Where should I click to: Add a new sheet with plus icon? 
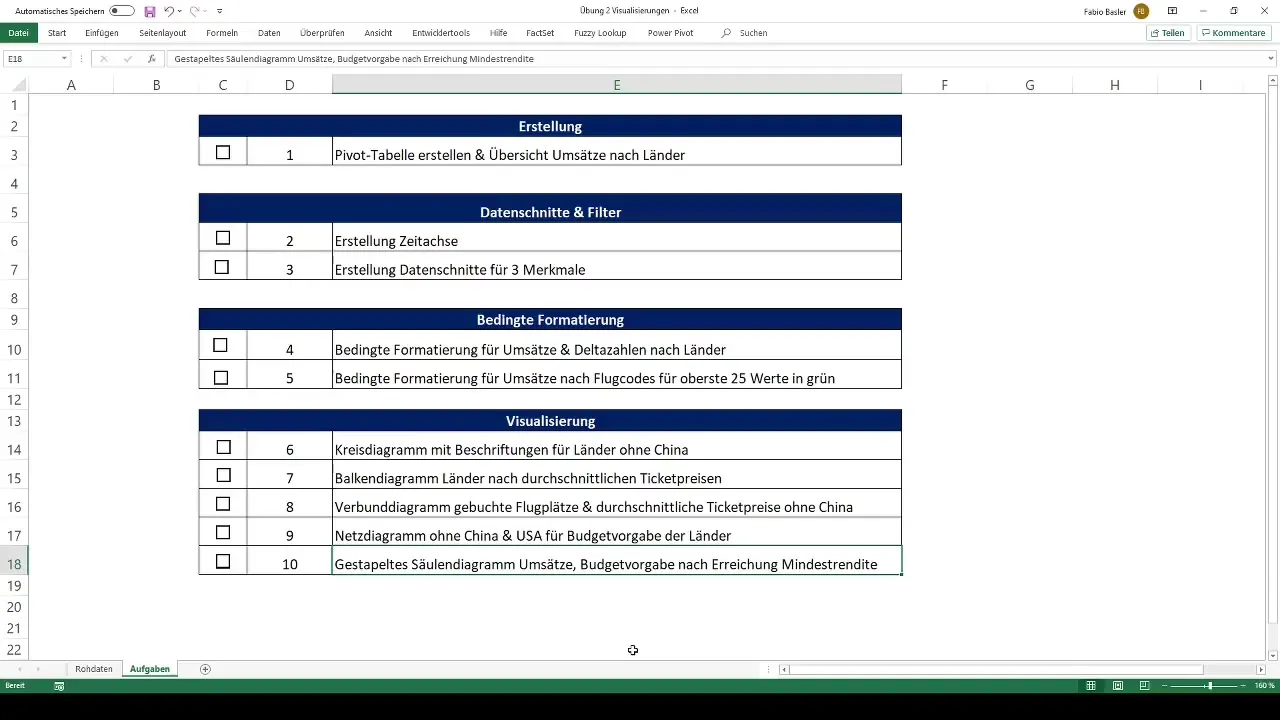click(x=205, y=669)
